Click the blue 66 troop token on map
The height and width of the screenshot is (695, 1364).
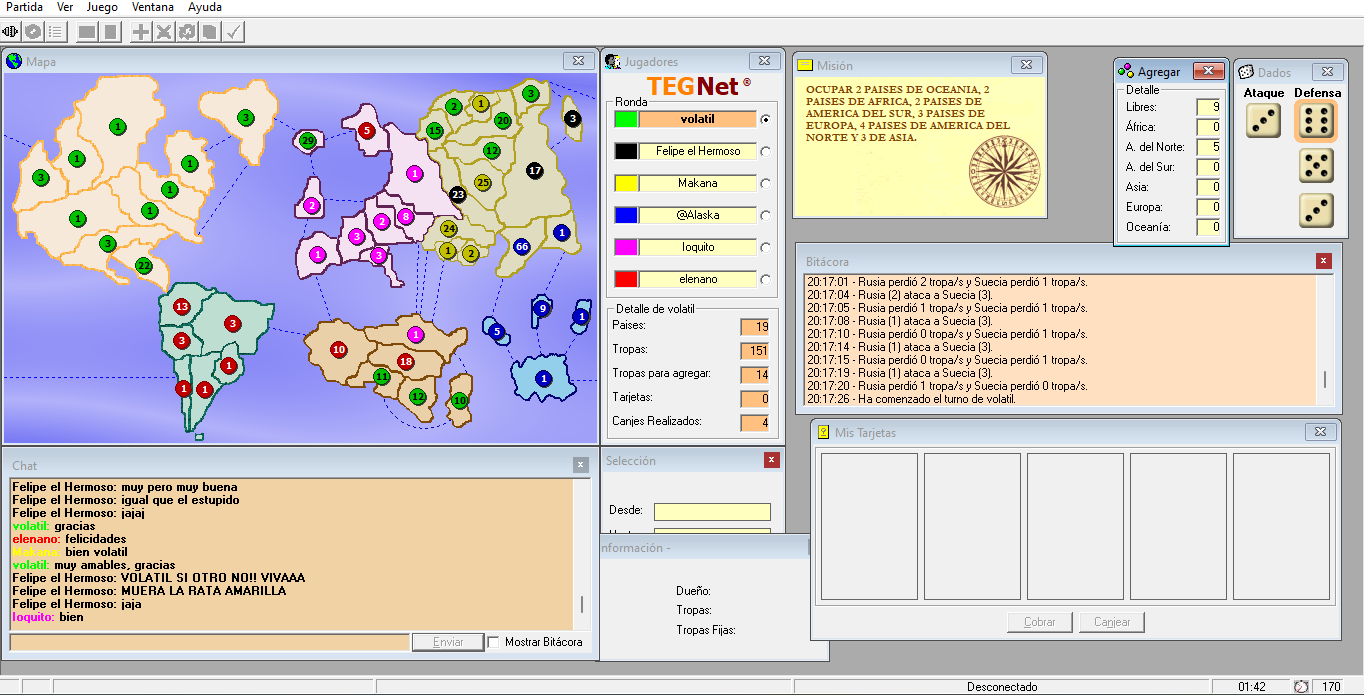522,246
